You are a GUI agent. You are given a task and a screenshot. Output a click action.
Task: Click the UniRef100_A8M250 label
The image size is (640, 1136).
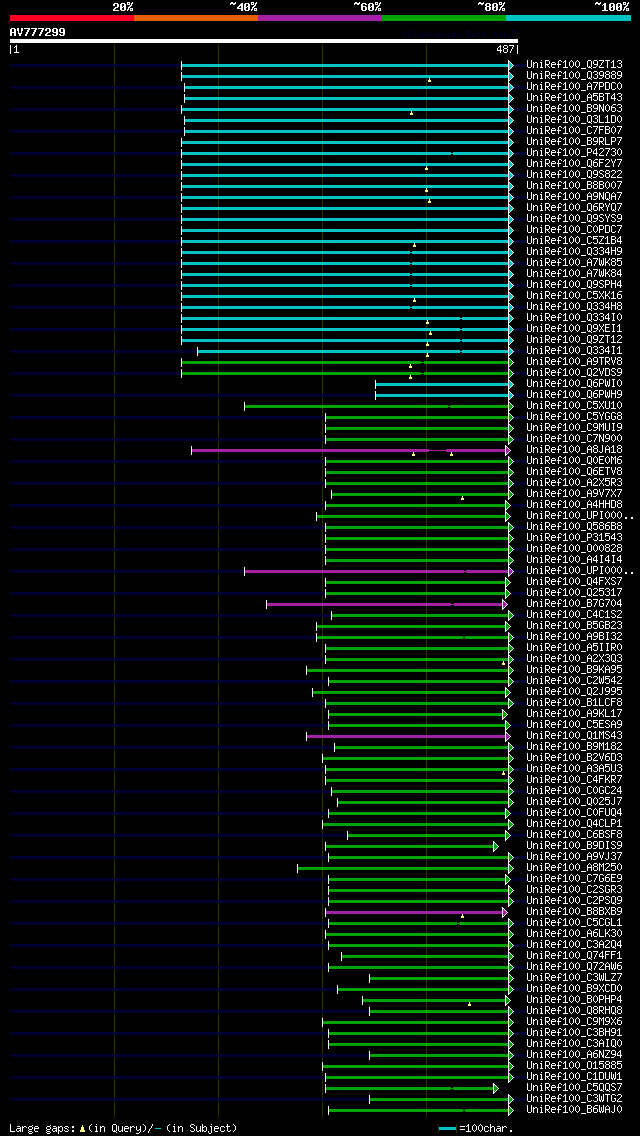point(575,868)
